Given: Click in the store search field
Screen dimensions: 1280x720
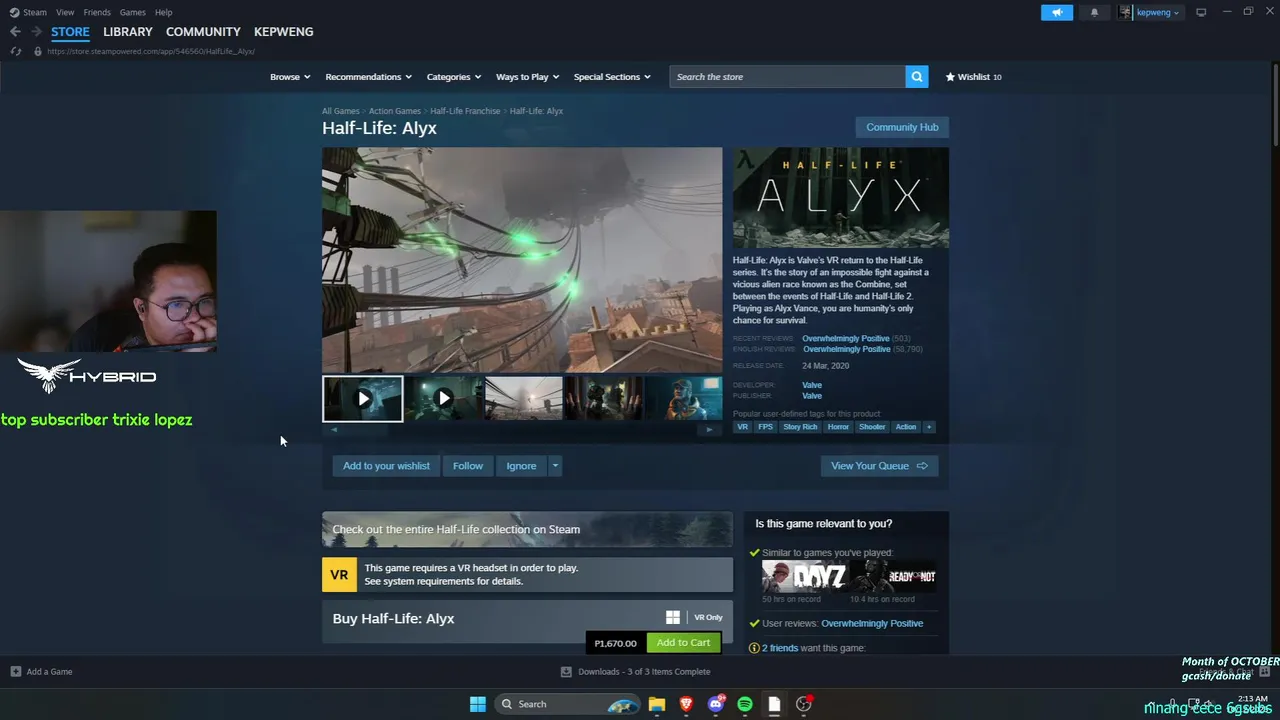Looking at the screenshot, I should (x=788, y=77).
